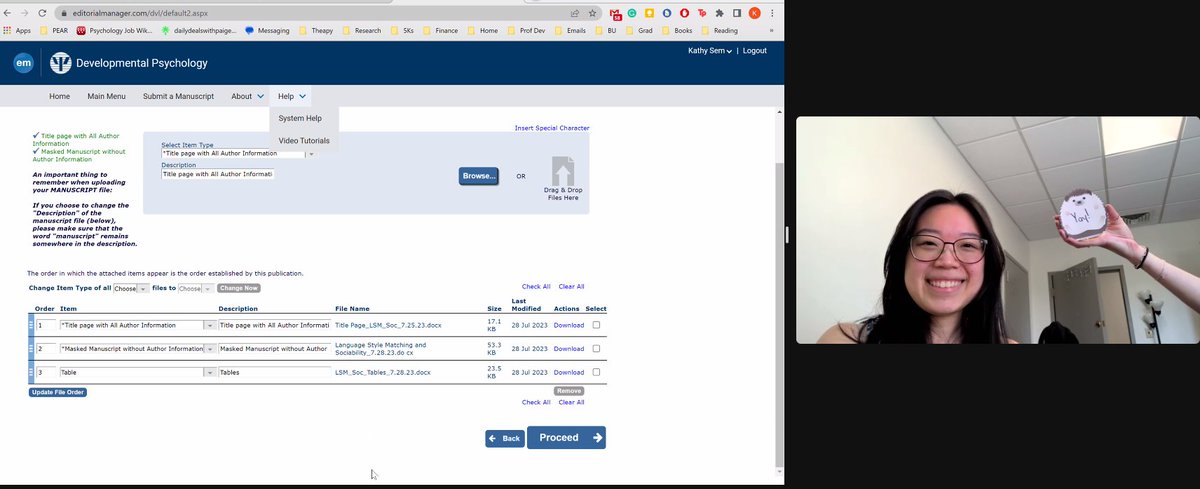Click Logout link
1200x489 pixels.
[x=755, y=50]
